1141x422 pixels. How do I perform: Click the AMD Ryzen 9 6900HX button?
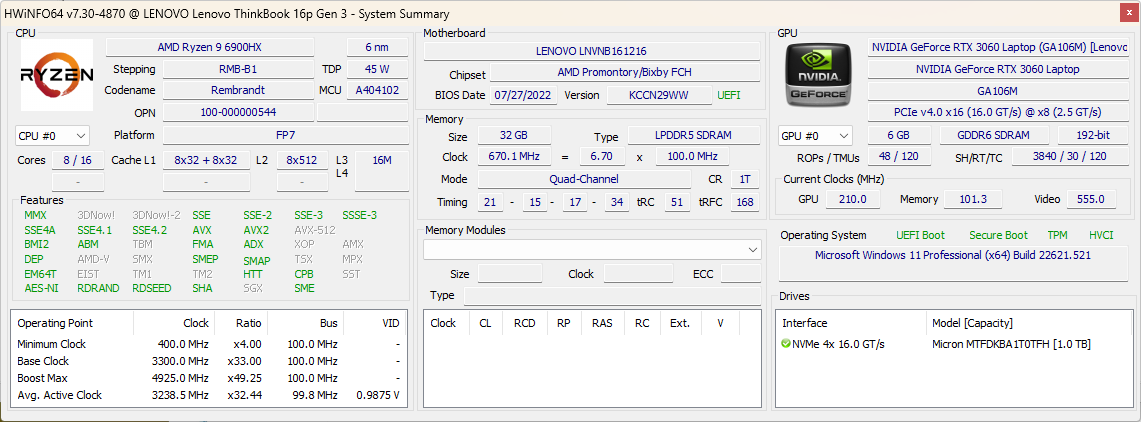point(210,47)
